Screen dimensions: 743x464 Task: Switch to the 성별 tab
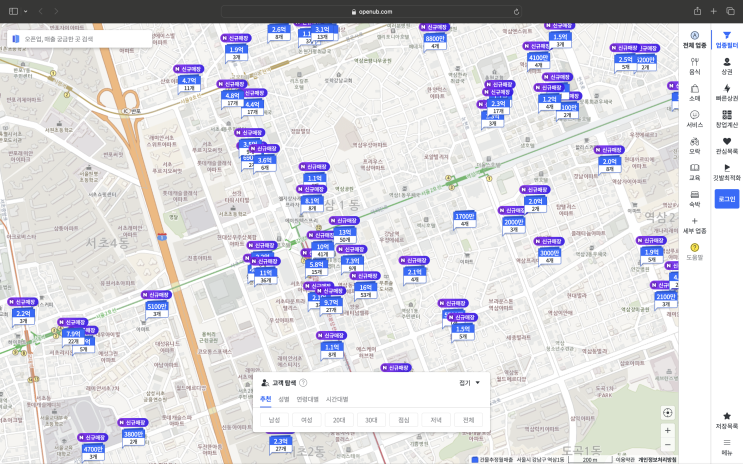(284, 398)
